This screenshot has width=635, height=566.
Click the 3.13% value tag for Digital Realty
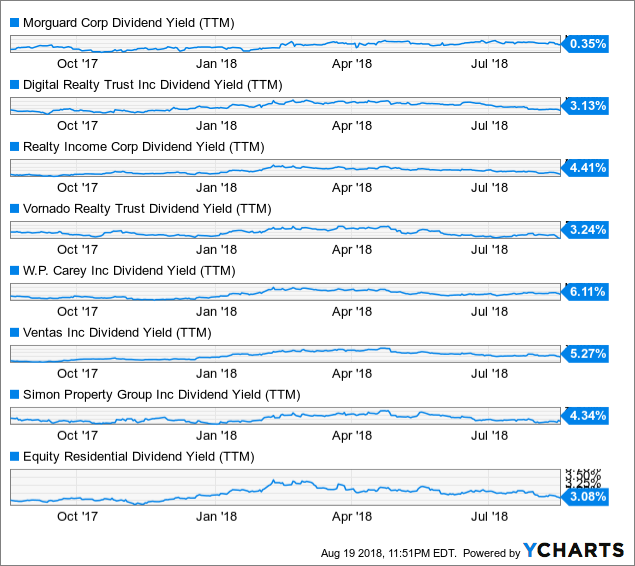[x=585, y=106]
